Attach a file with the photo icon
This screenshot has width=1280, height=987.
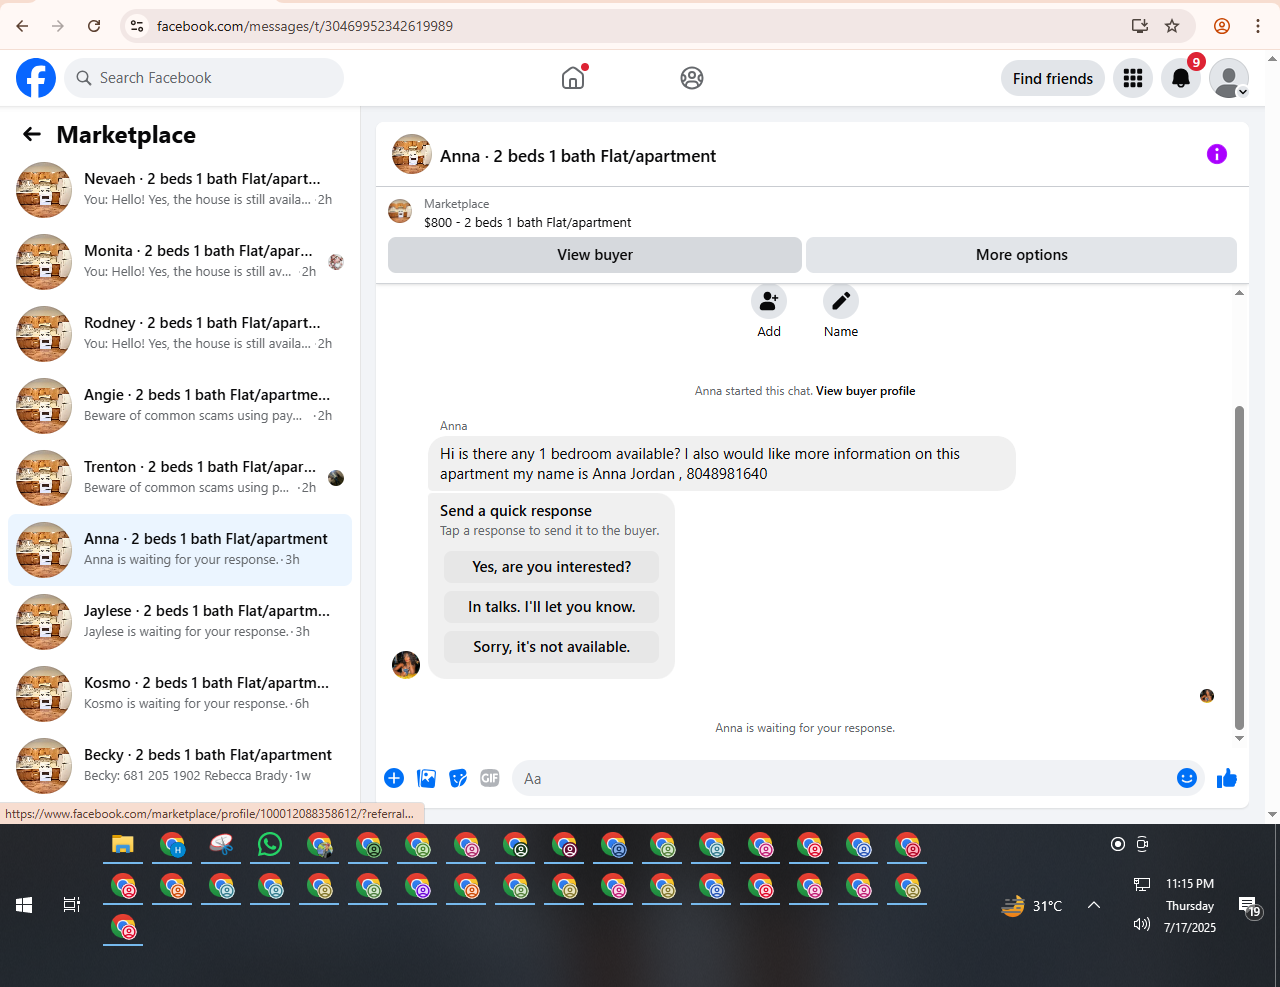[426, 778]
